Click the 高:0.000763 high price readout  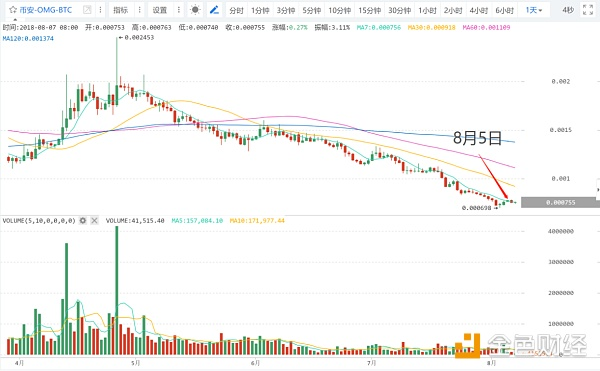152,28
